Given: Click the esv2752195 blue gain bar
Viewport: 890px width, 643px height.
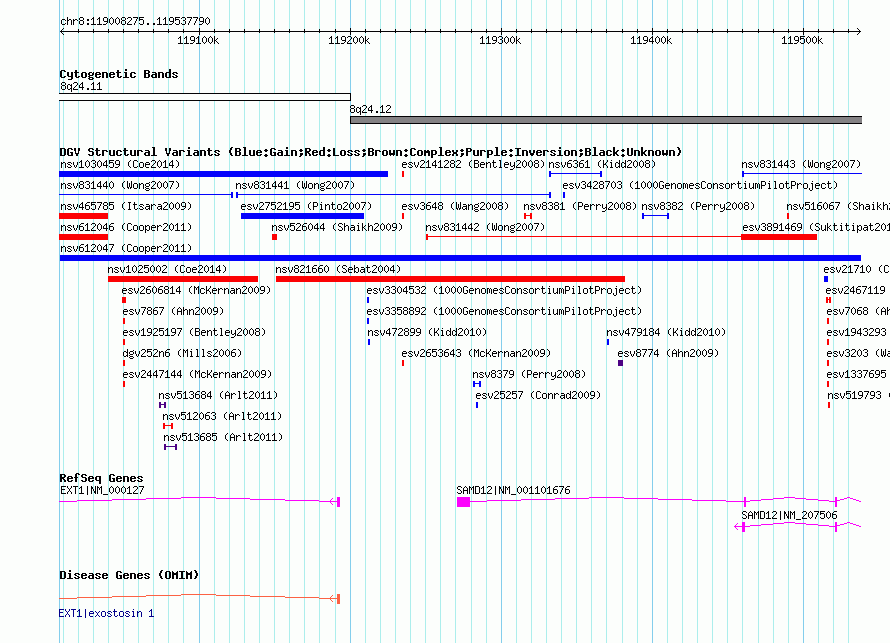Looking at the screenshot, I should coord(303,216).
